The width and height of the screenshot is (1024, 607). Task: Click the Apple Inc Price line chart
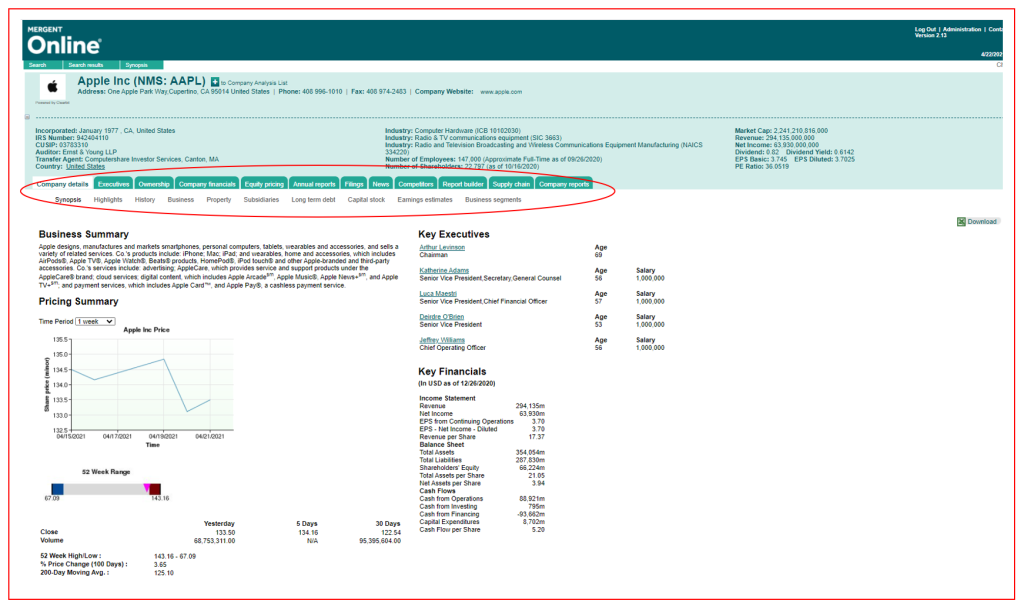point(152,385)
